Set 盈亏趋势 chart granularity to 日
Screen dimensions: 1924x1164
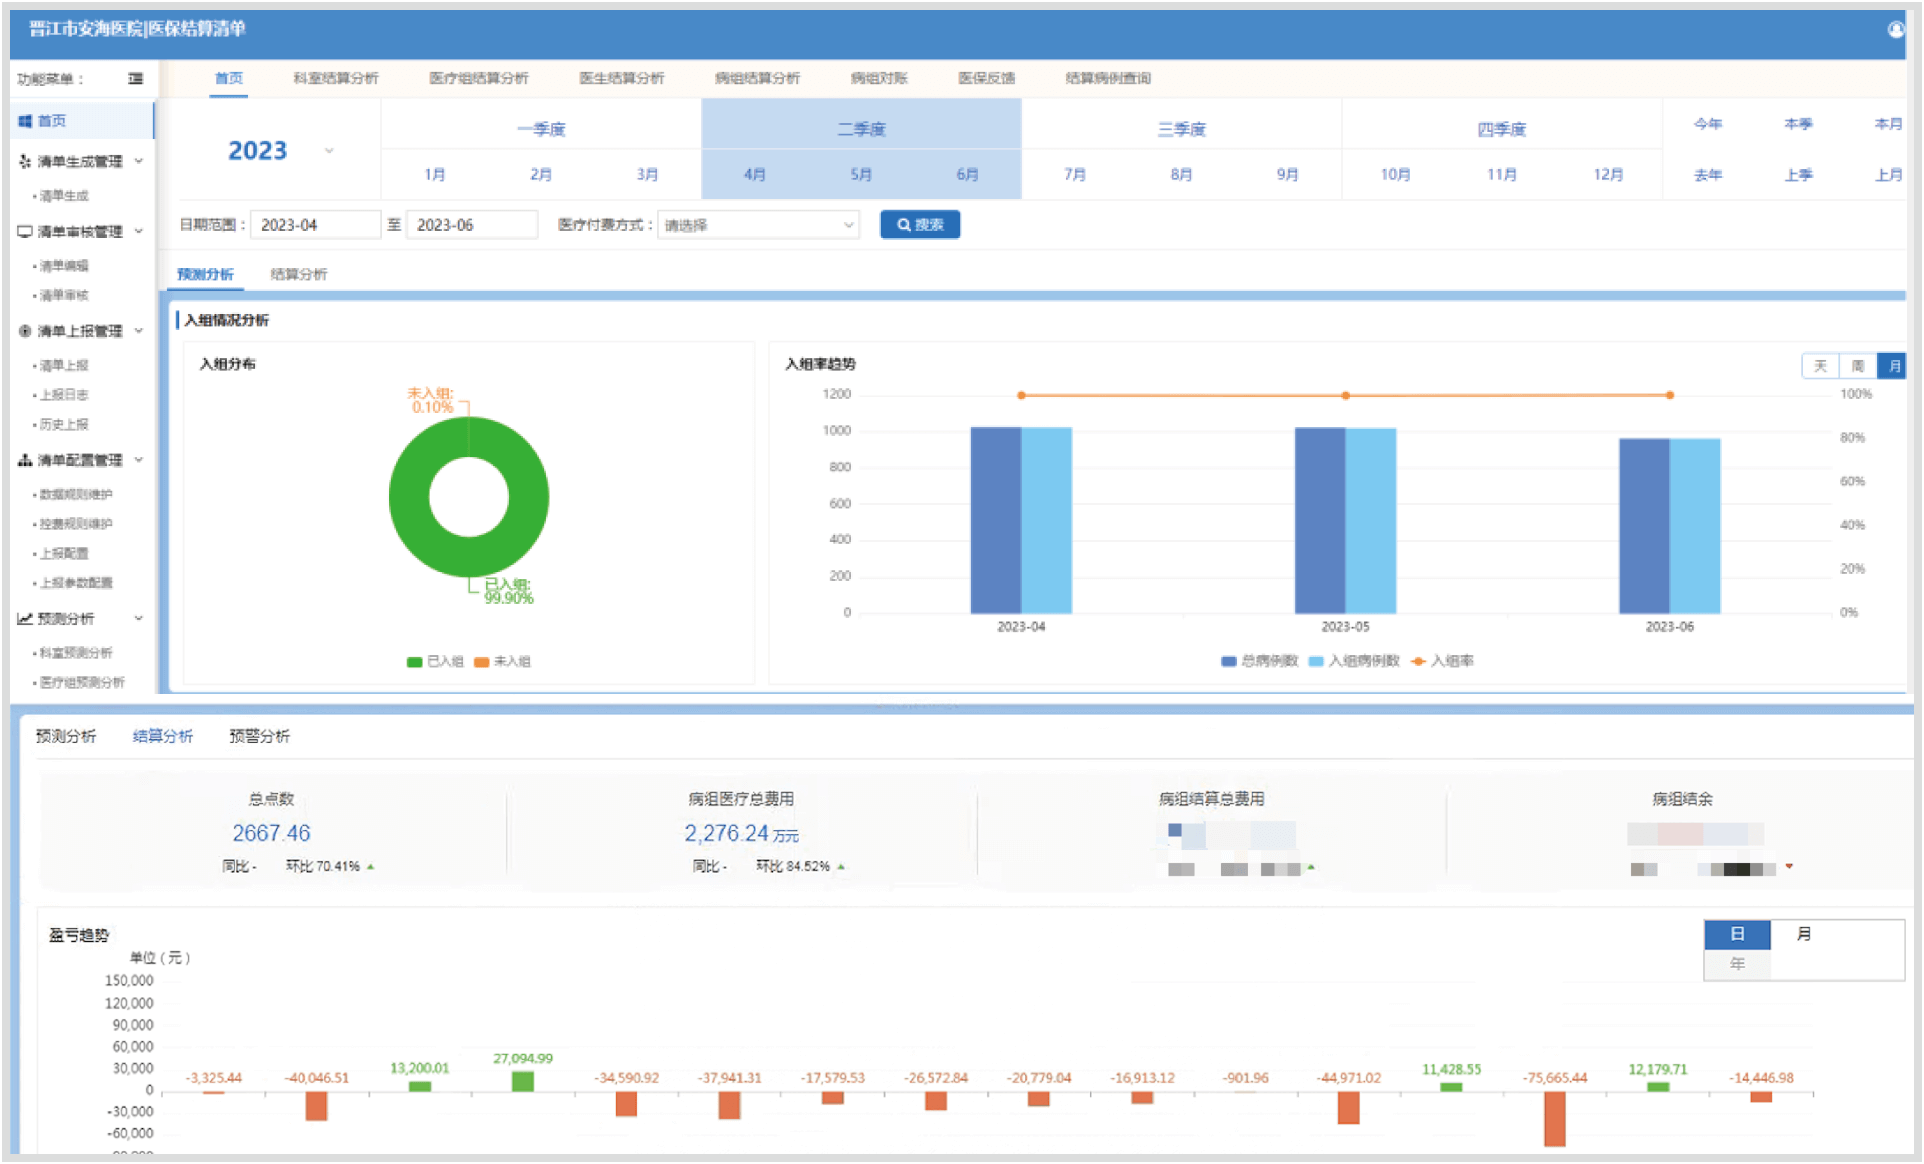click(1737, 934)
